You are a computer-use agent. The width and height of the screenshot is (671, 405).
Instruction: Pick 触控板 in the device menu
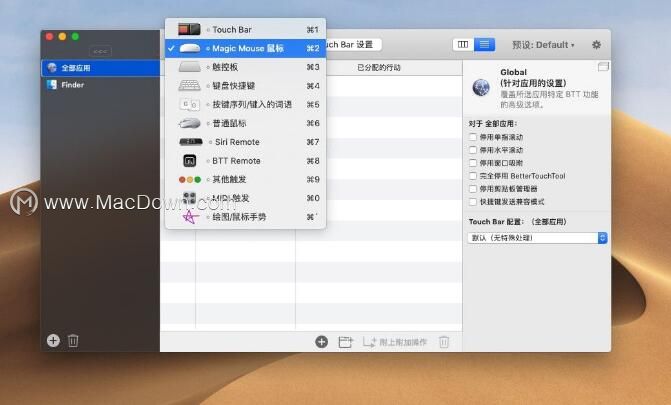click(x=245, y=67)
